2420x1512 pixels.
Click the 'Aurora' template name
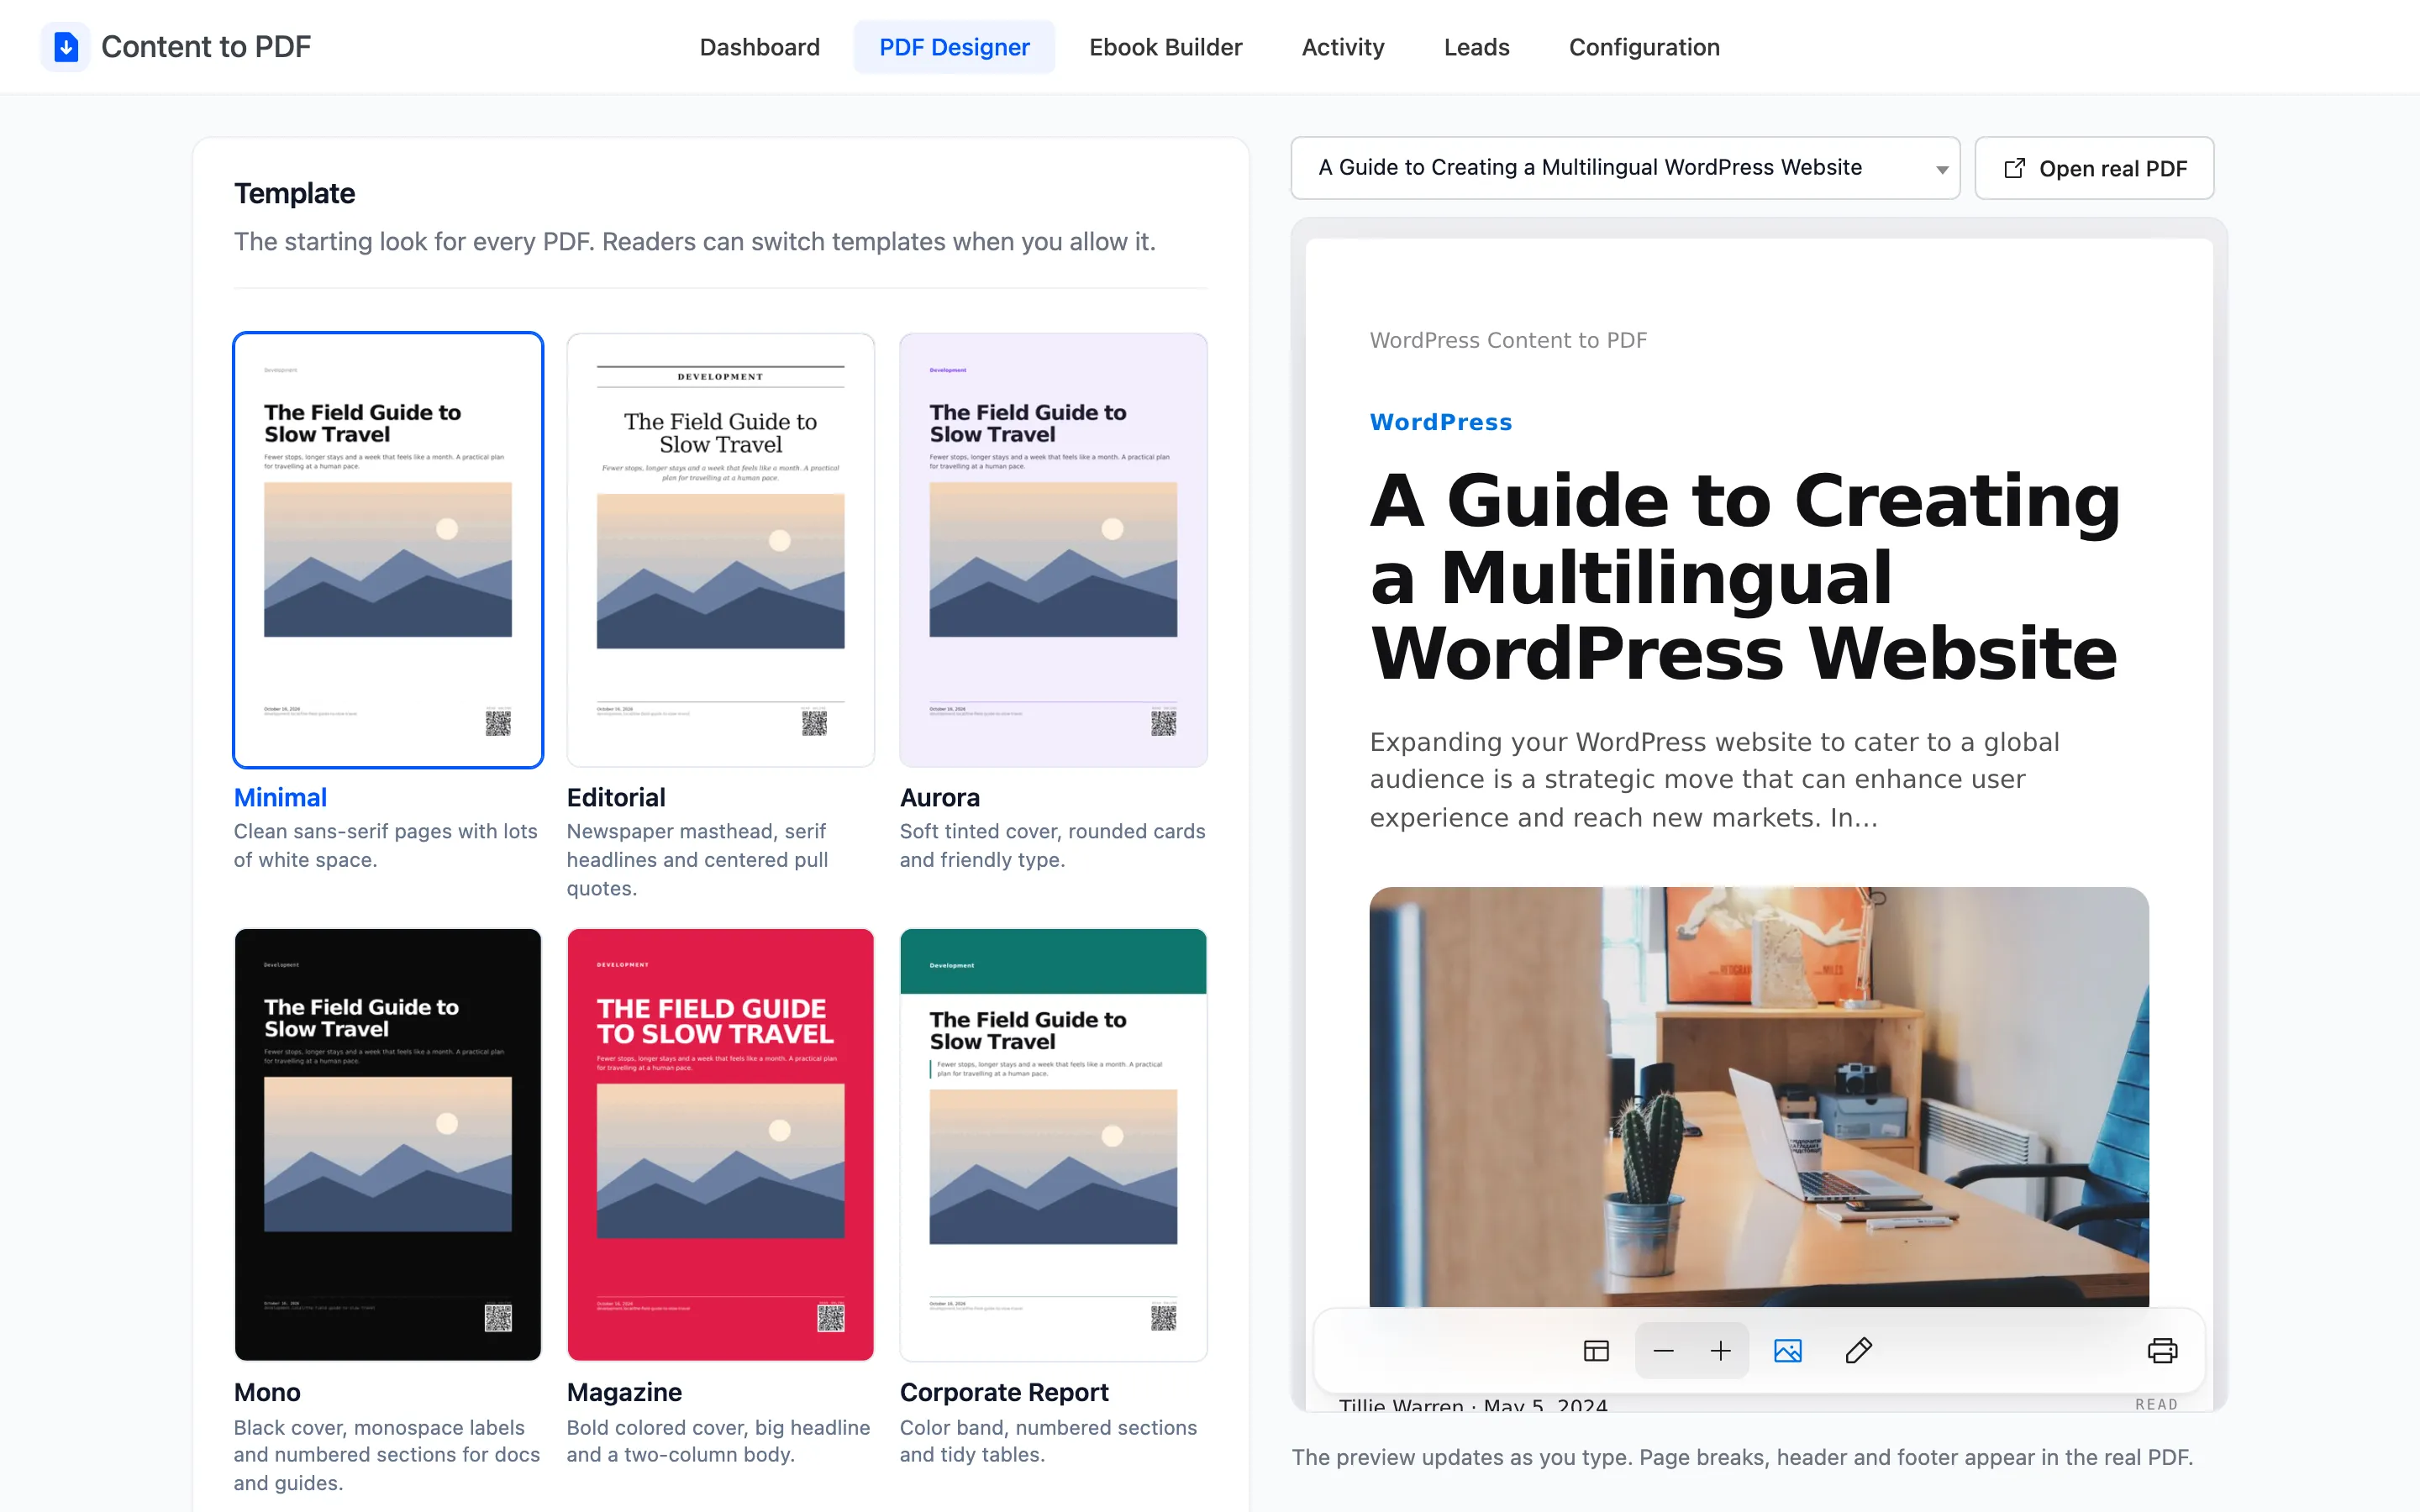(939, 797)
